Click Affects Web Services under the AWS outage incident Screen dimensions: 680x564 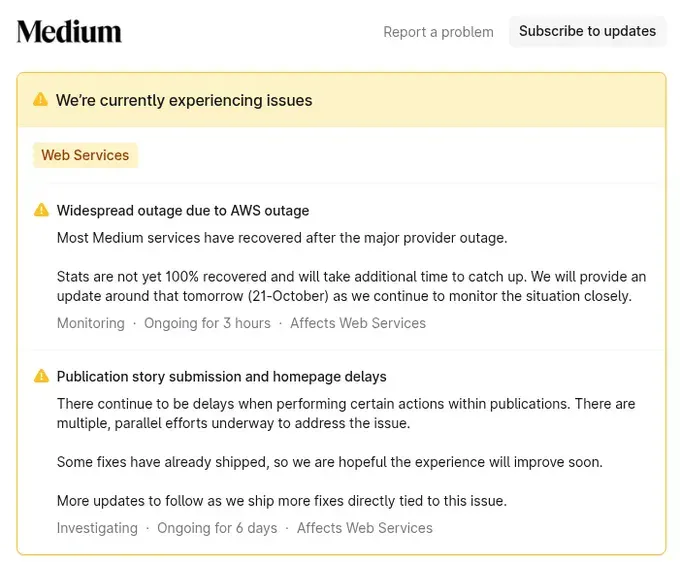point(358,323)
